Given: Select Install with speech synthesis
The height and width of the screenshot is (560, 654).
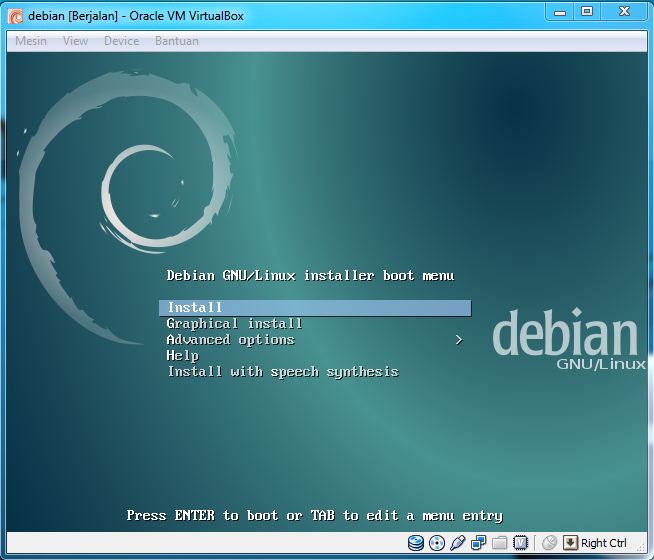Looking at the screenshot, I should pos(283,372).
